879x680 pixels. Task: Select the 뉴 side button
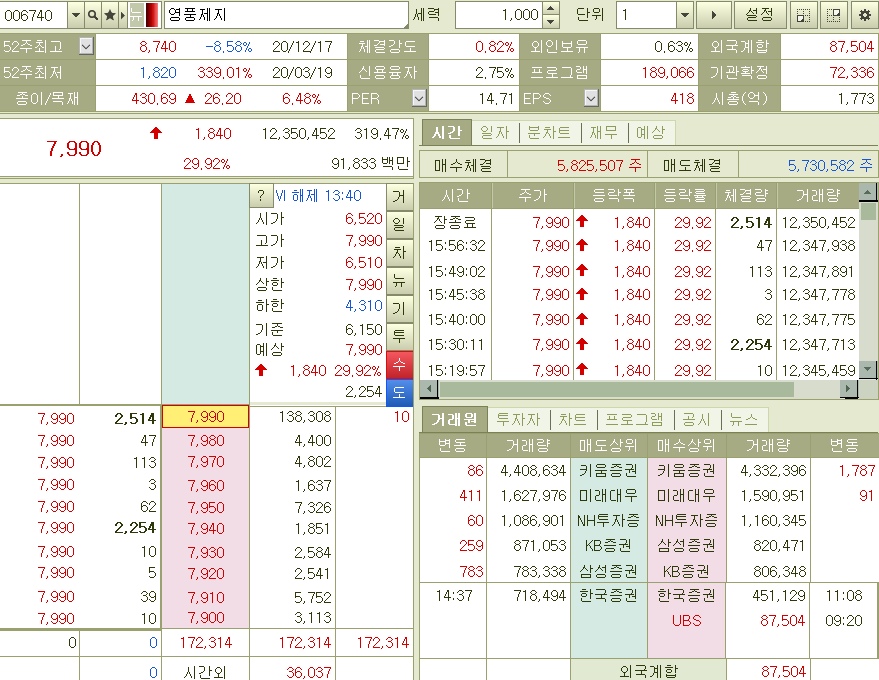(x=399, y=280)
